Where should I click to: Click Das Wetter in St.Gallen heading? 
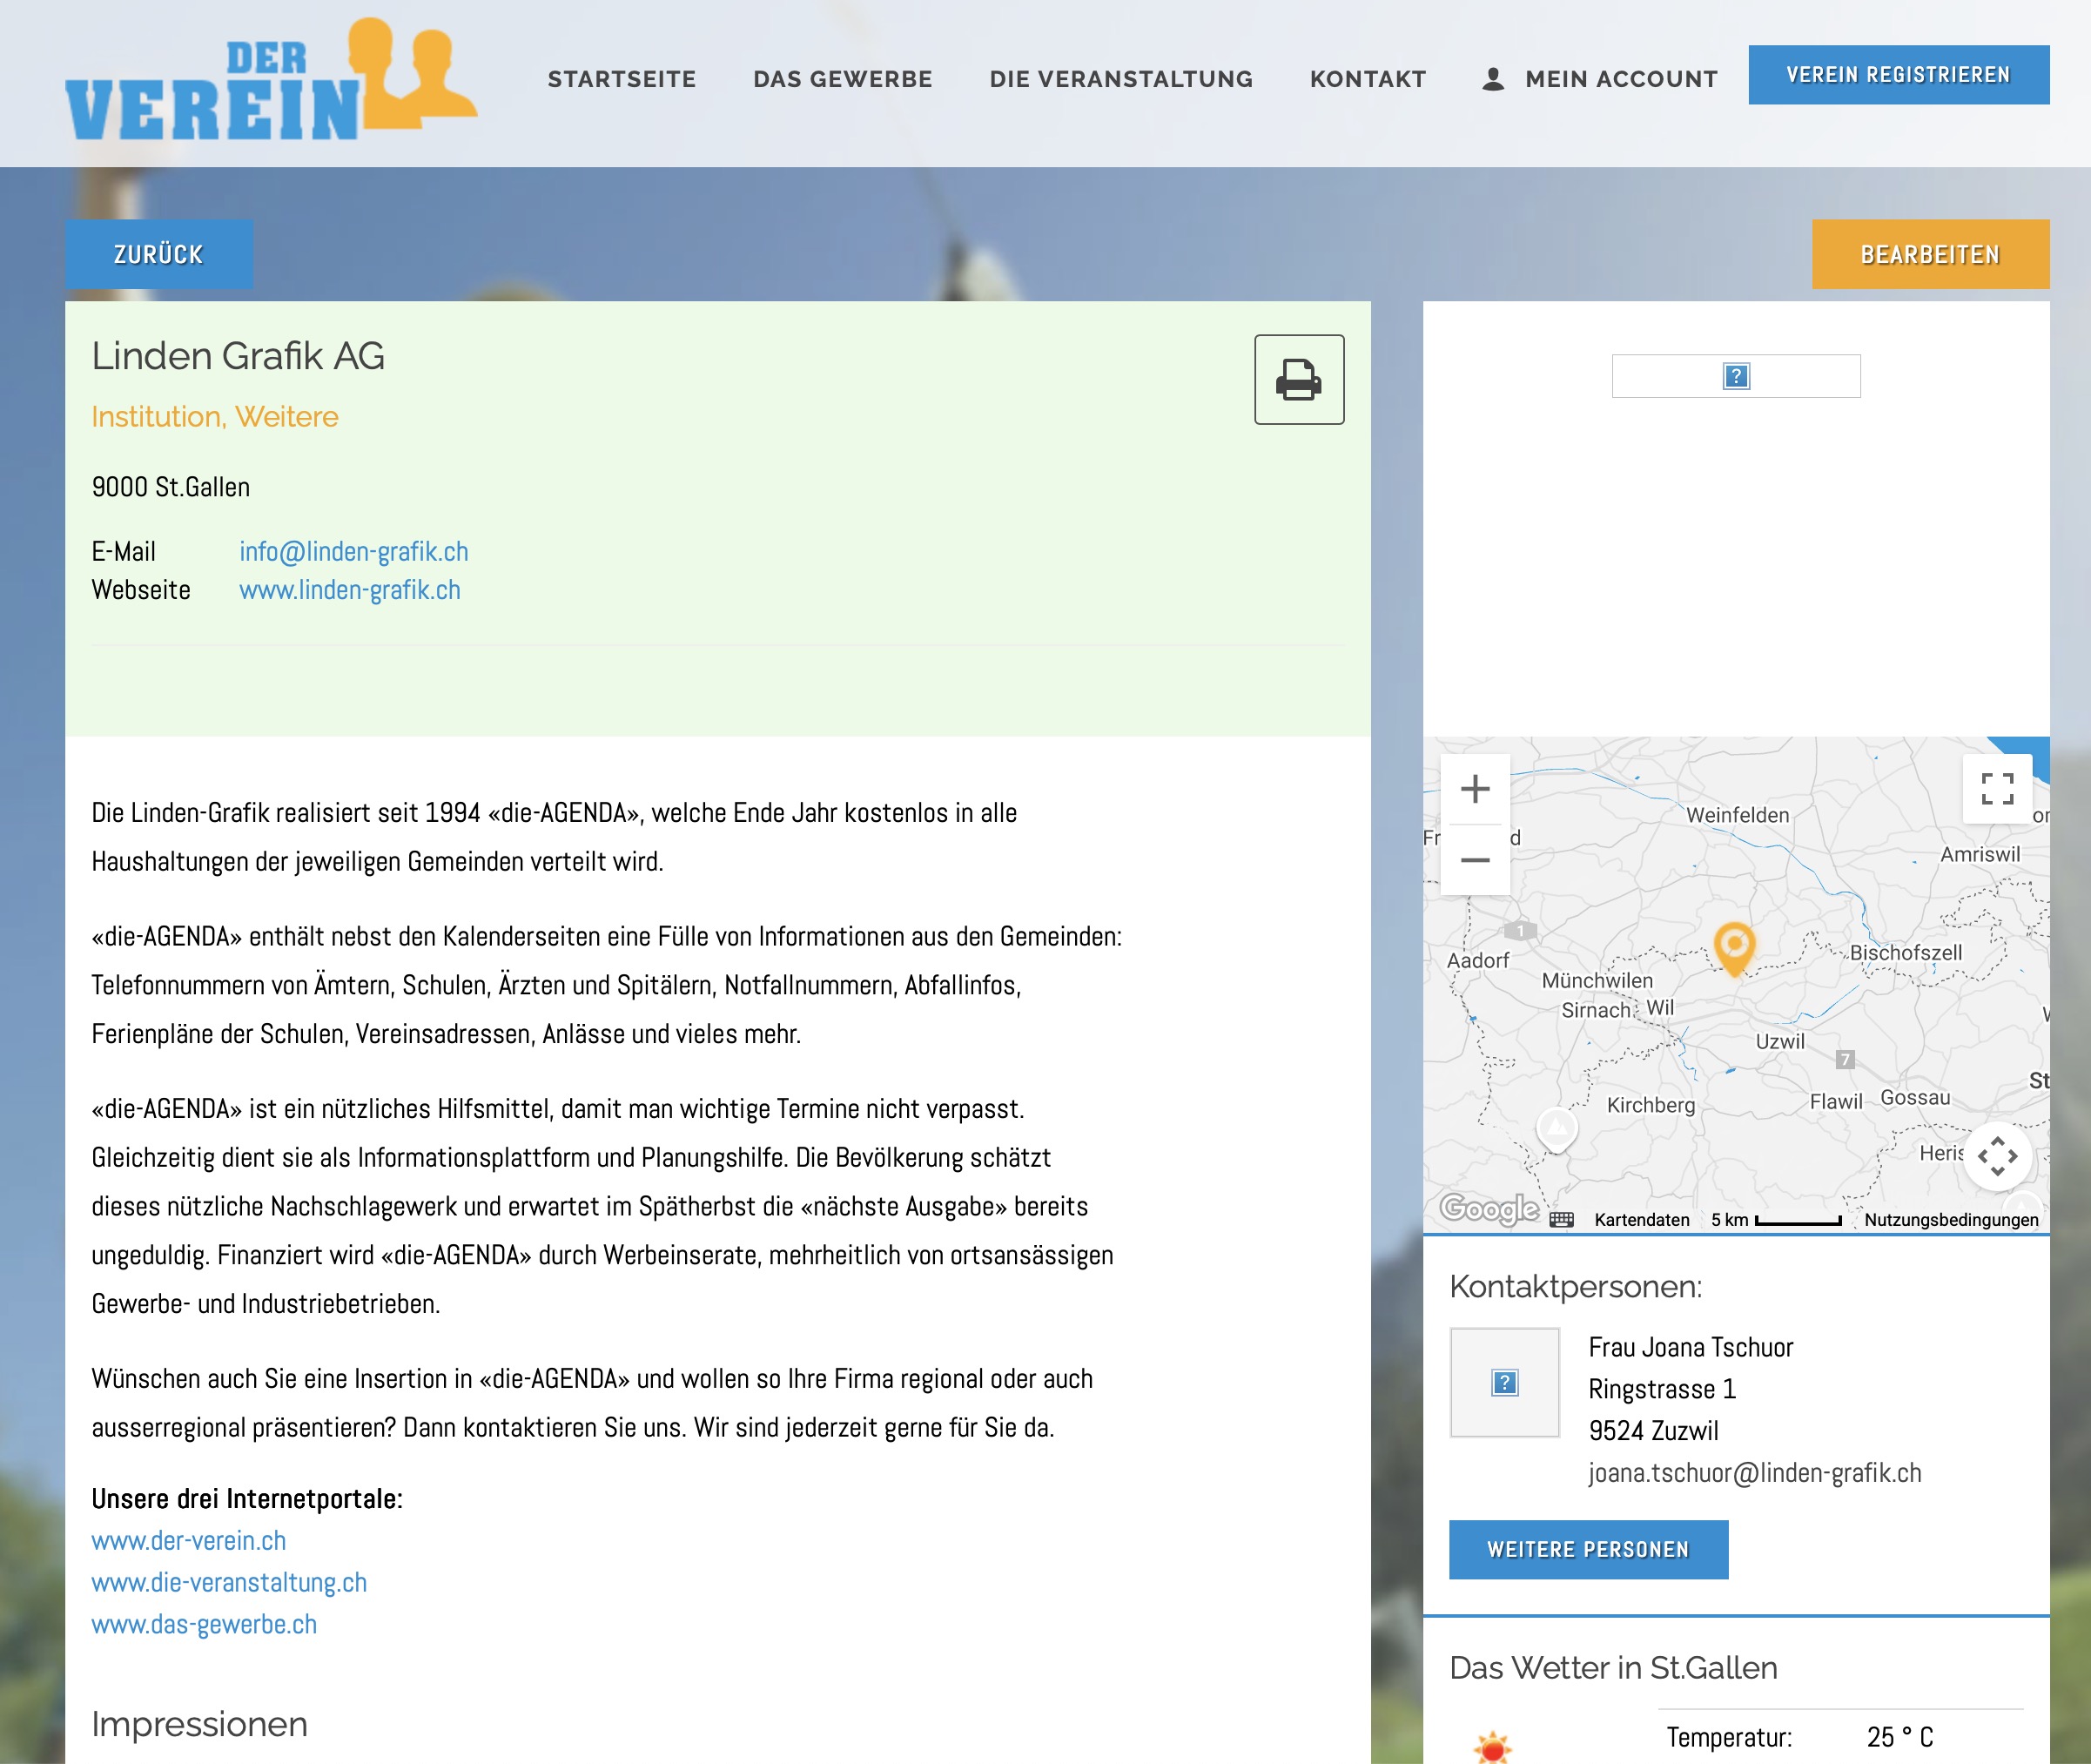coord(1613,1668)
